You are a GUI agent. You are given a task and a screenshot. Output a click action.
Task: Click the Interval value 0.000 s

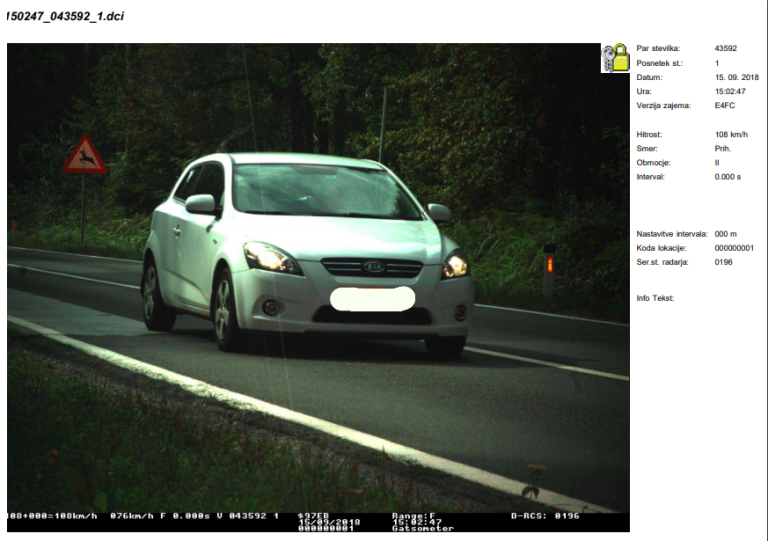point(728,177)
